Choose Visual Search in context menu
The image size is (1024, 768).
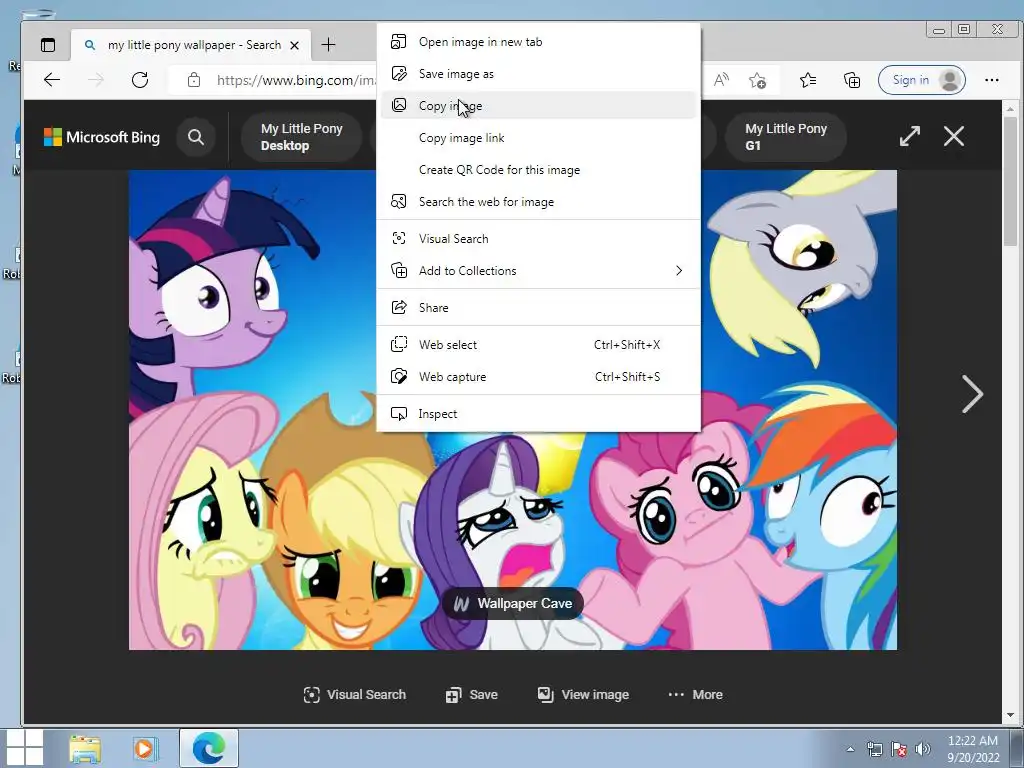[539, 238]
